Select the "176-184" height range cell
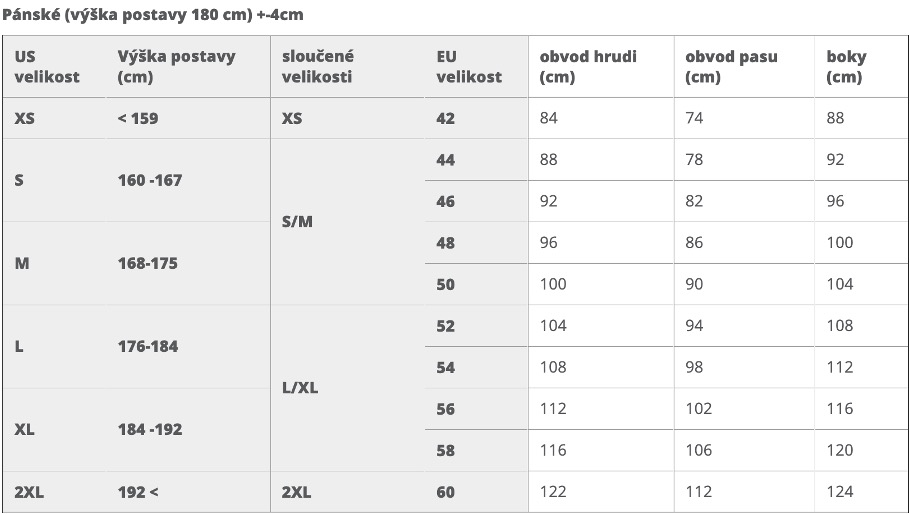Viewport: 910px width, 514px height. [x=148, y=346]
